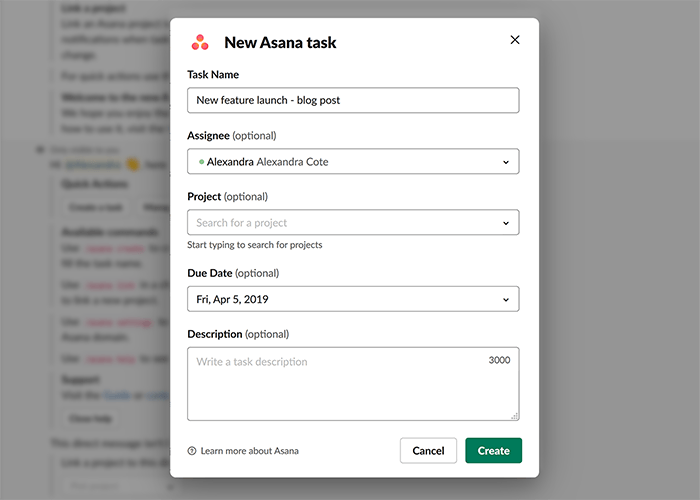Image resolution: width=700 pixels, height=500 pixels.
Task: Click the Project (optional) label
Action: point(227,196)
